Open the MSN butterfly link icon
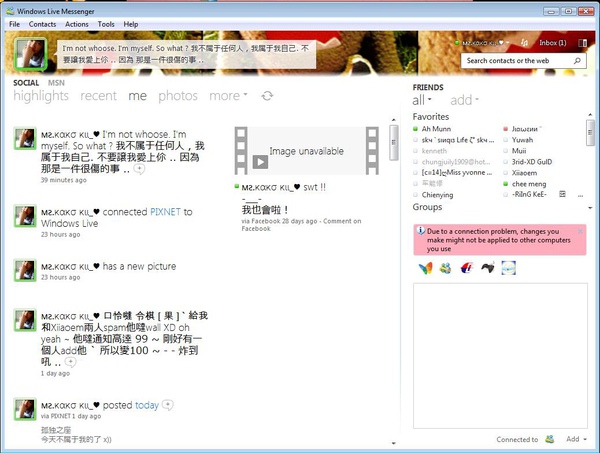This screenshot has width=600, height=453. [426, 268]
